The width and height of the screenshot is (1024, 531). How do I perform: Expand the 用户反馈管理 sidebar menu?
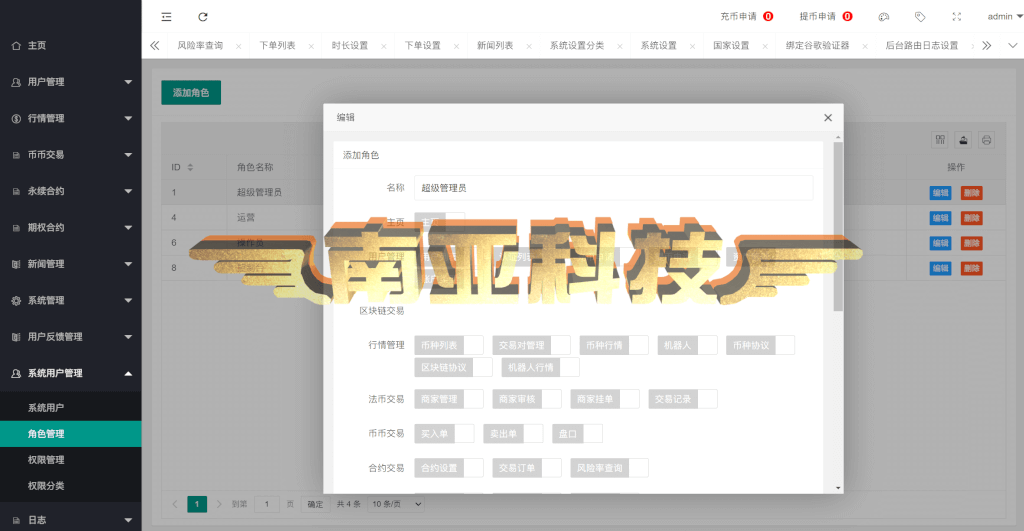coord(71,337)
